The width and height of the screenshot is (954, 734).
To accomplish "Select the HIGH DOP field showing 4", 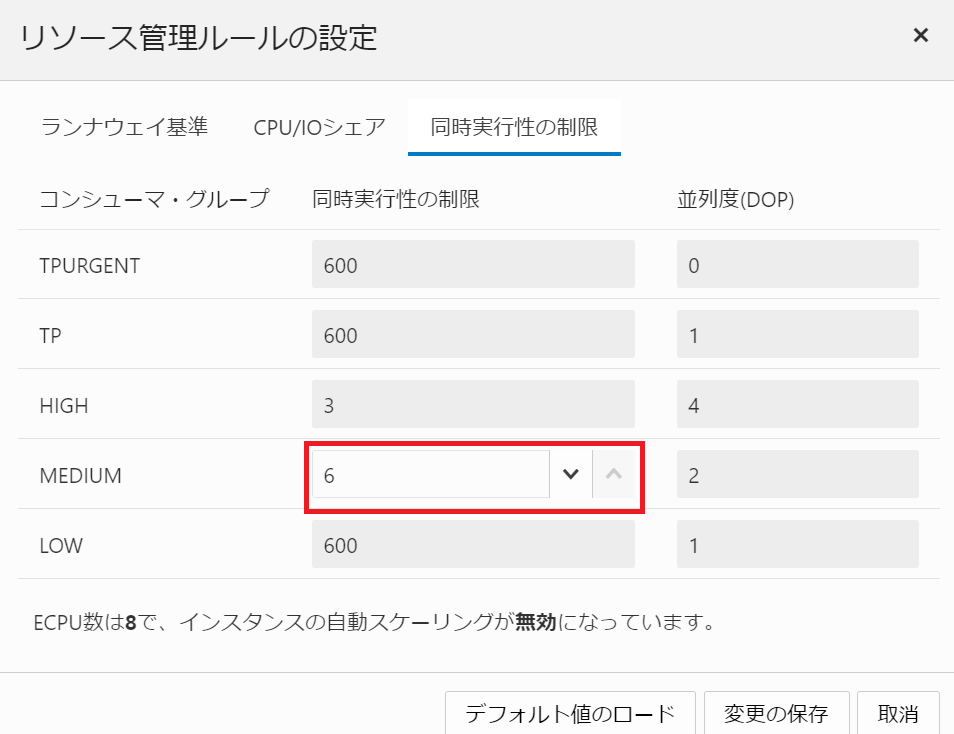I will point(797,404).
